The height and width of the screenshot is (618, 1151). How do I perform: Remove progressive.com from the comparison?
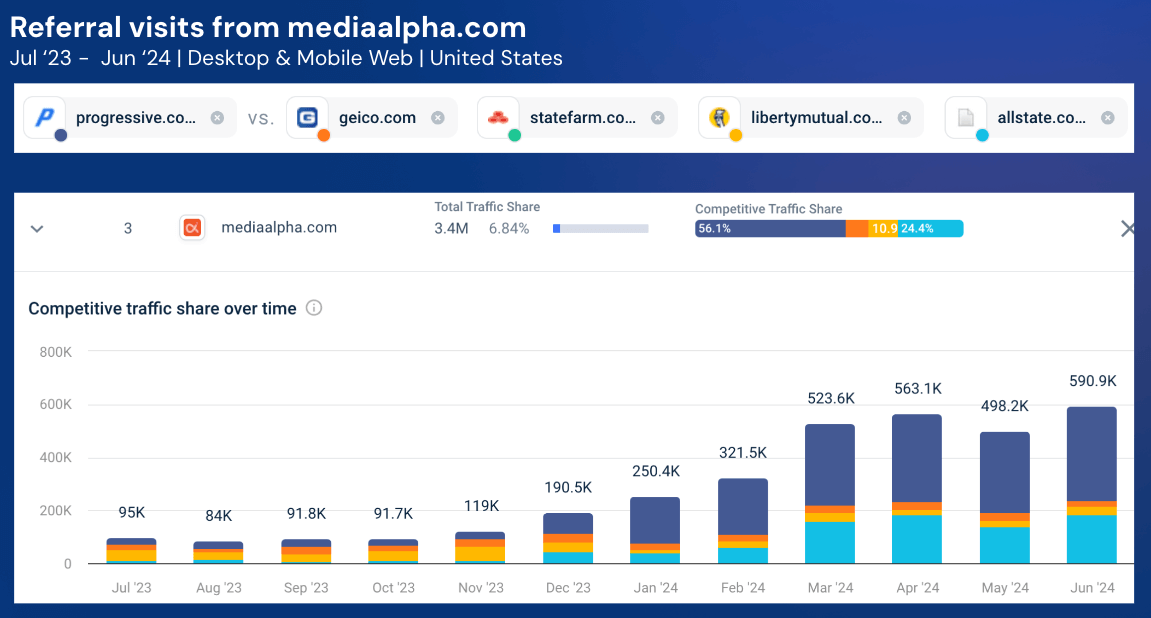click(217, 117)
